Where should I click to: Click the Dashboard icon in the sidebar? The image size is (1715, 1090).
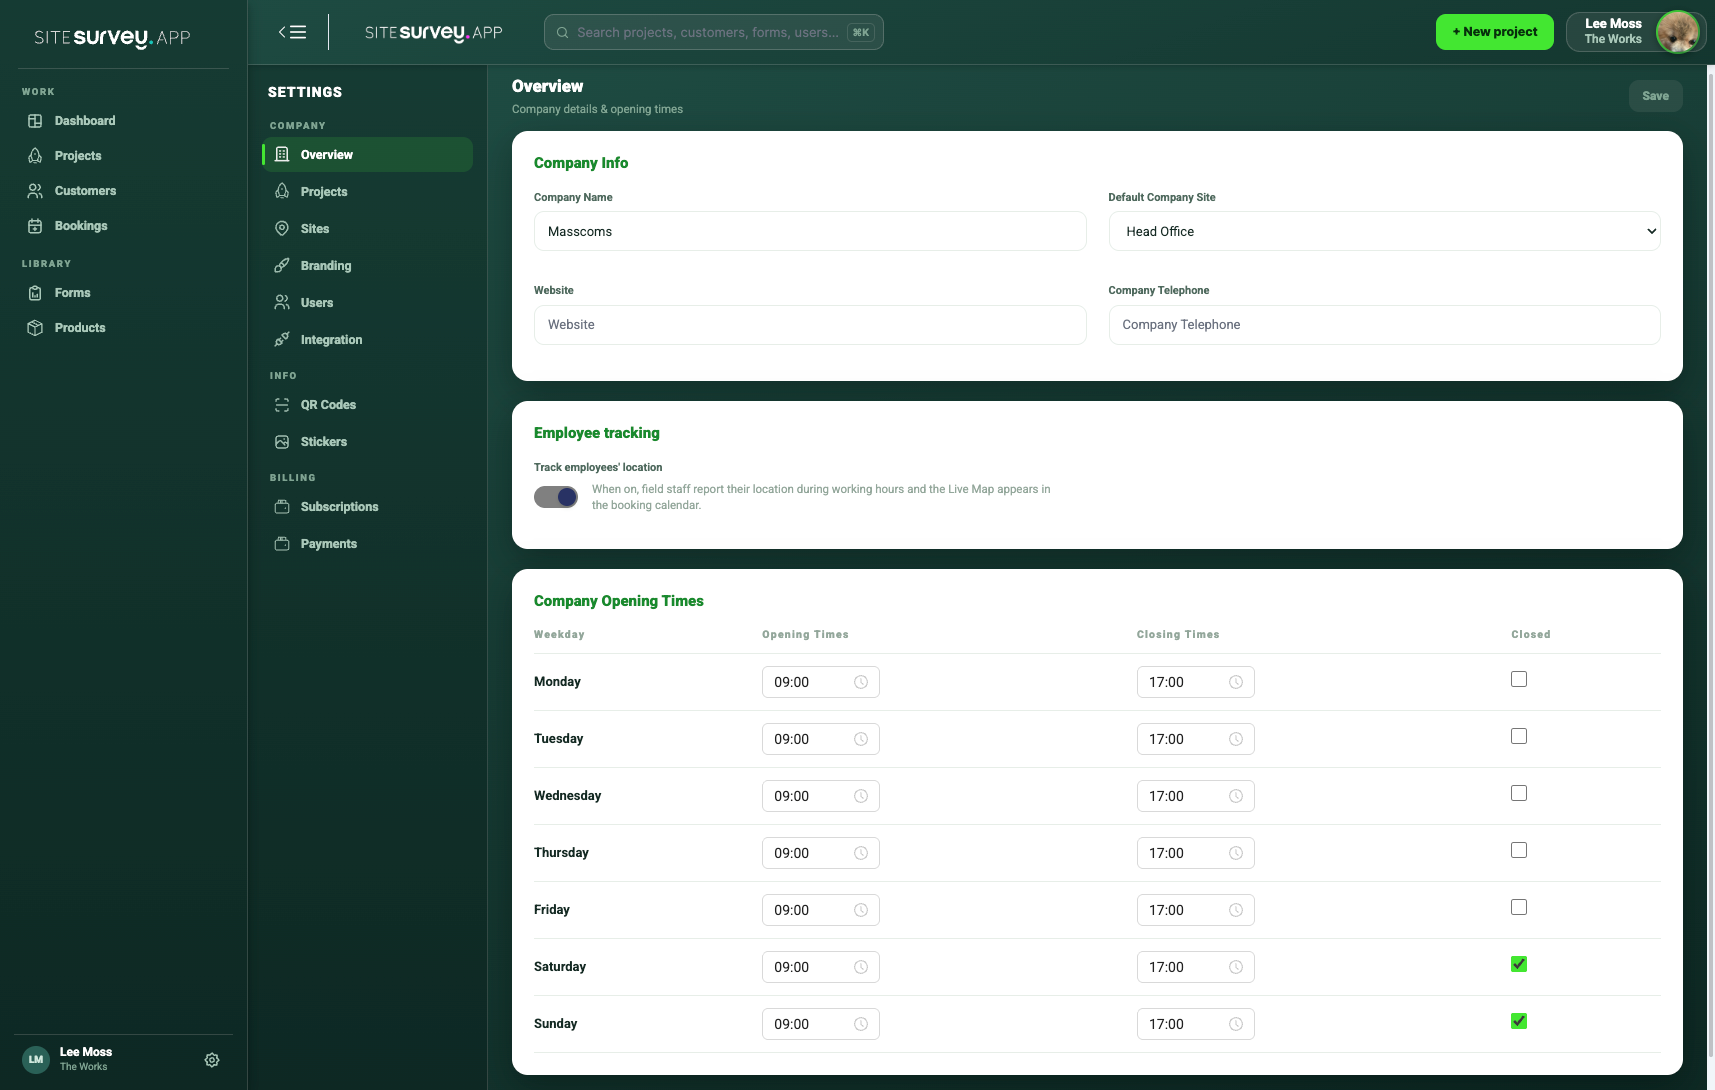35,121
